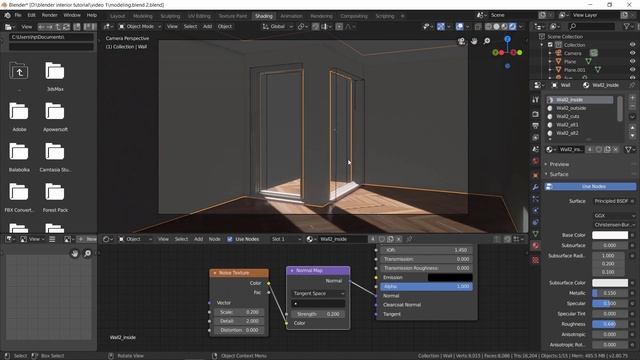
Task: Click the Emission black color swatch
Action: [x=450, y=278]
